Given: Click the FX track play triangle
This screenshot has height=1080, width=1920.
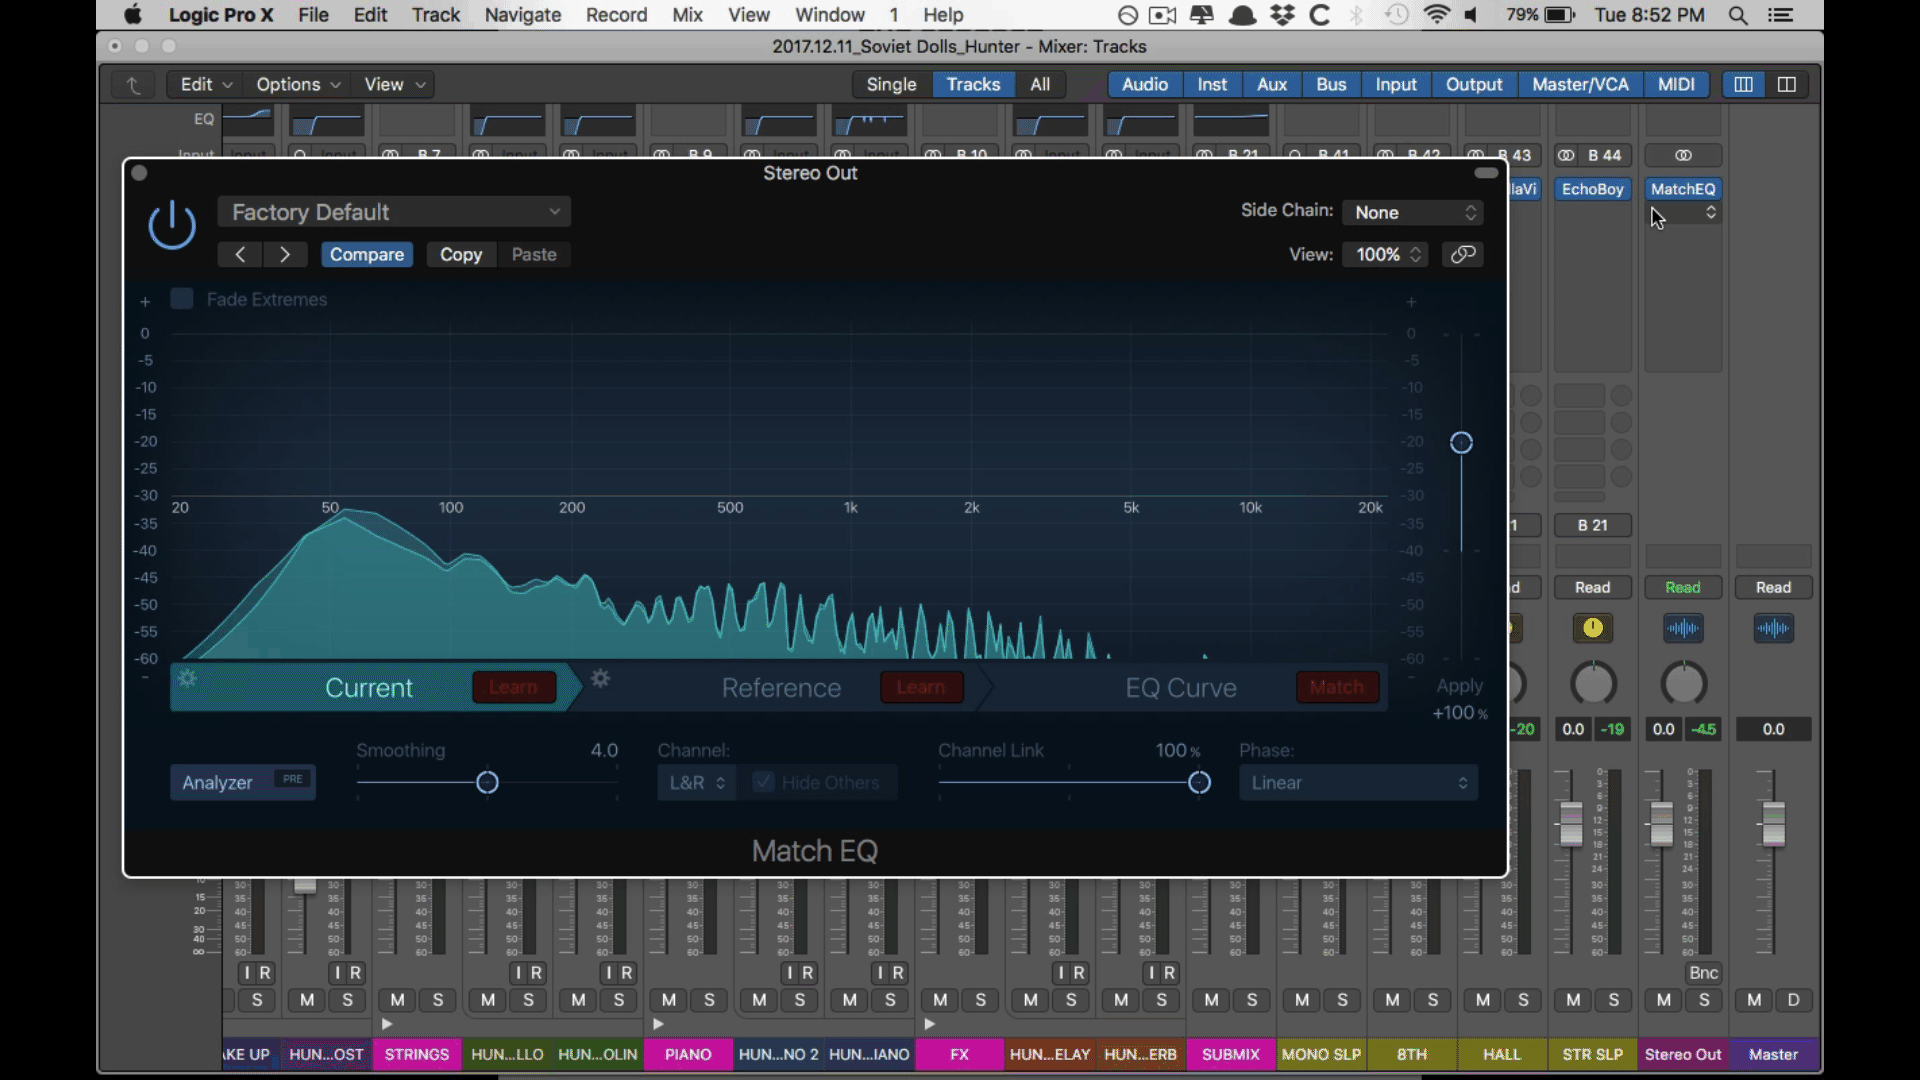Looking at the screenshot, I should (929, 1024).
